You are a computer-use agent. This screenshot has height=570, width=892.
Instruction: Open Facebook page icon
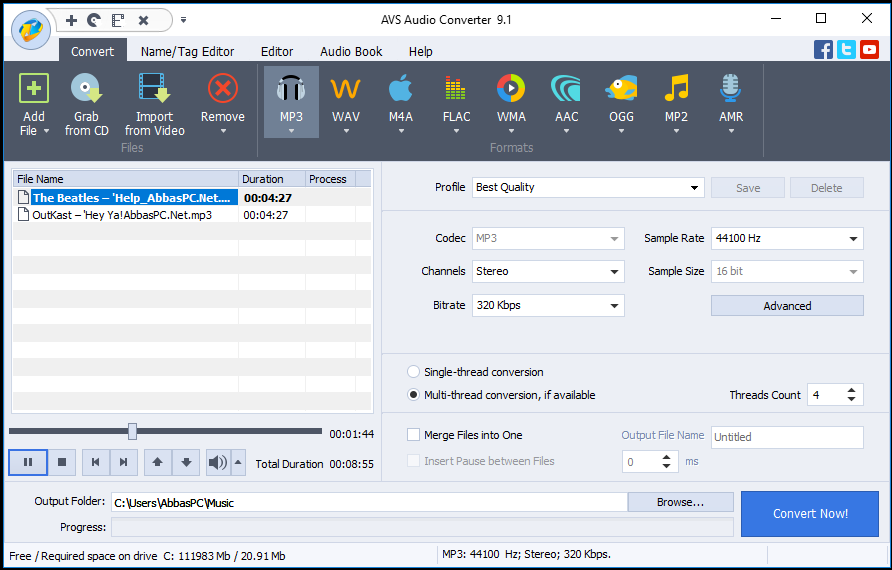coord(823,49)
